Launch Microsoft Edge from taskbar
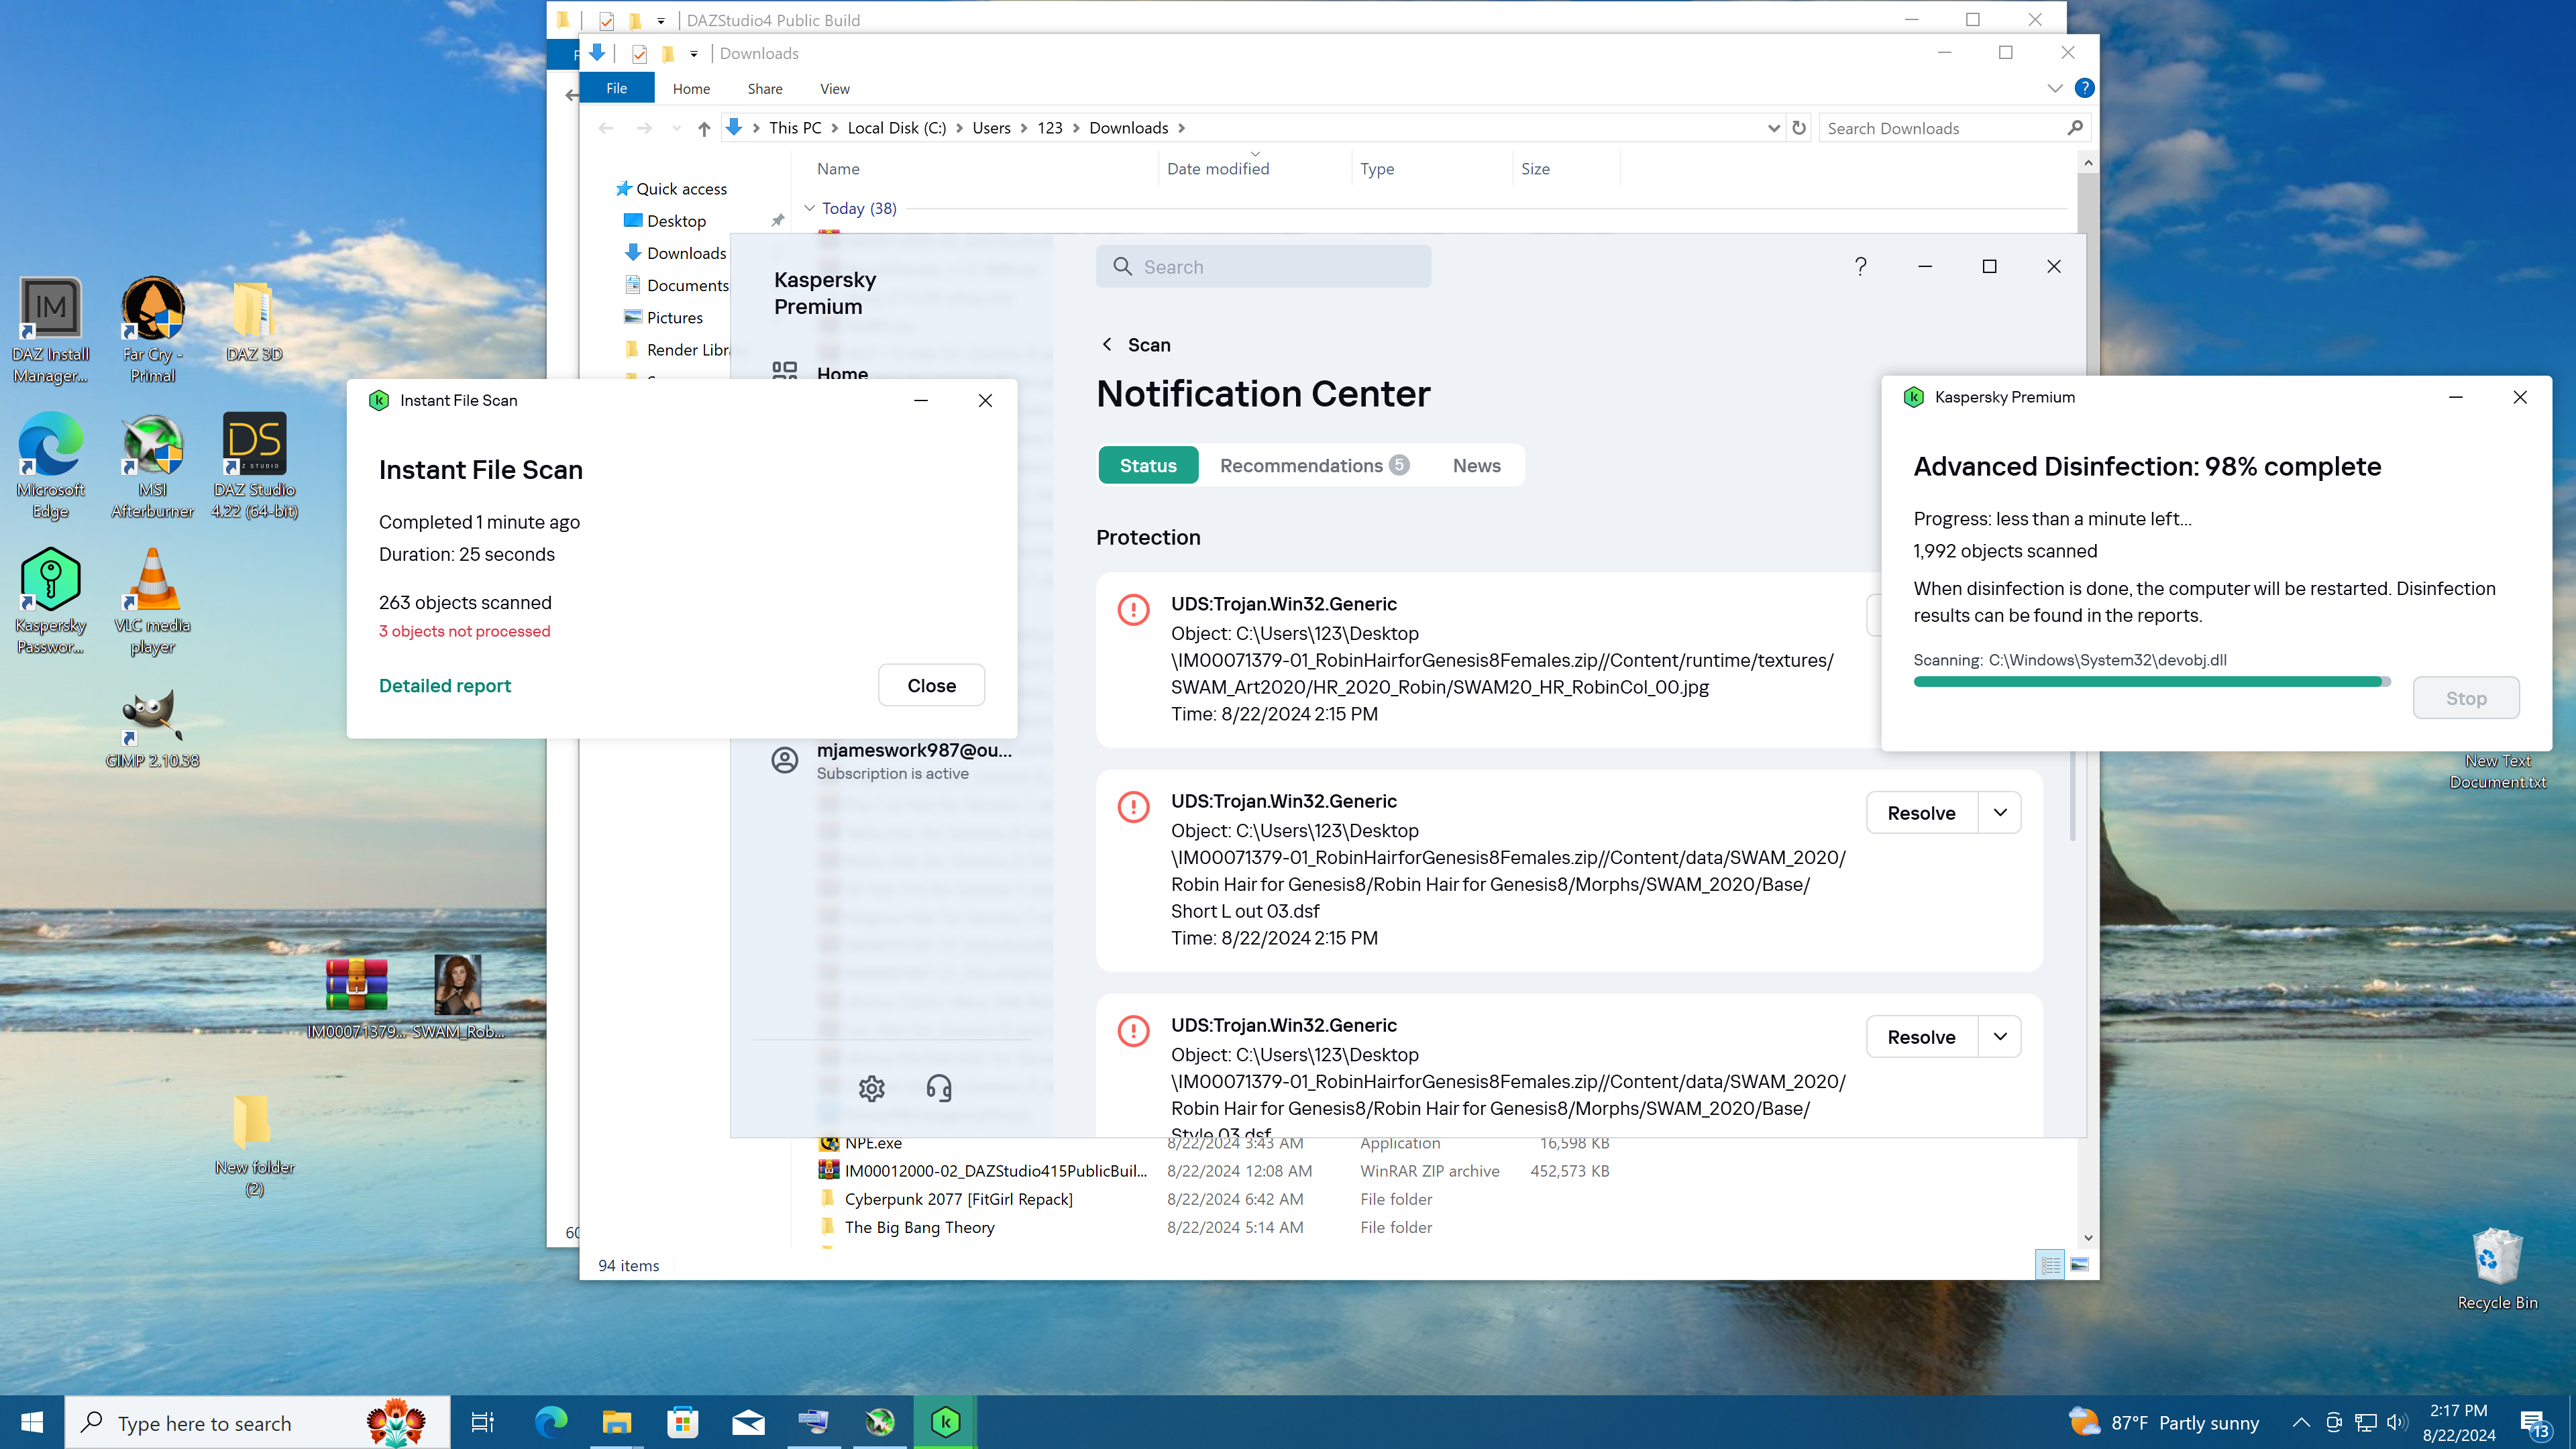Screen dimensions: 2576x1449 tap(550, 1422)
